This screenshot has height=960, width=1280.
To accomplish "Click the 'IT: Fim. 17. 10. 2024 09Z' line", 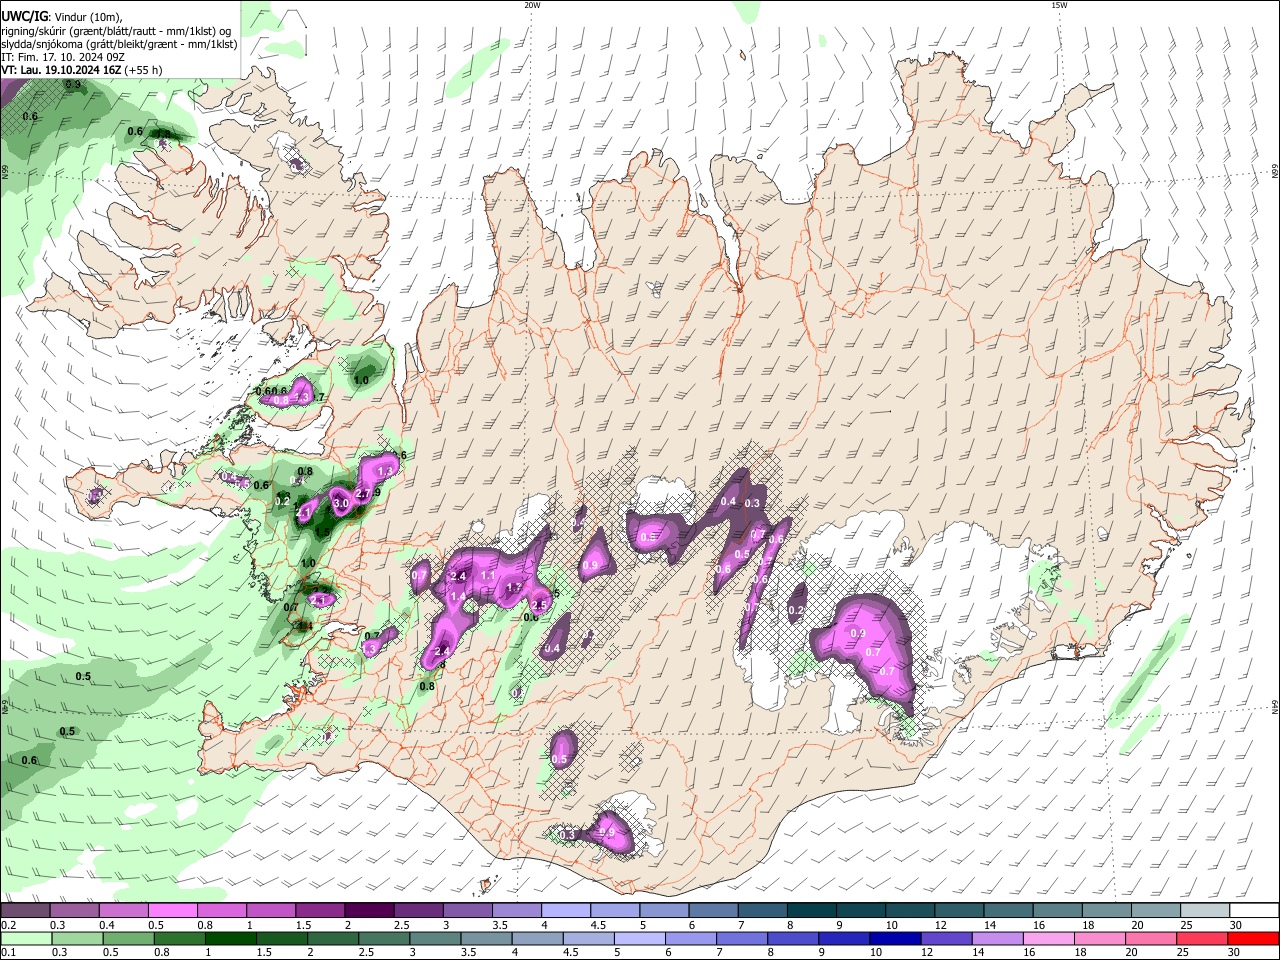I will 63,57.
